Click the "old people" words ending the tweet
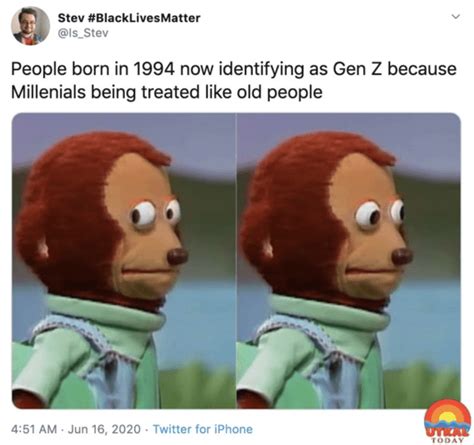Image resolution: width=474 pixels, height=445 pixels. coord(279,93)
